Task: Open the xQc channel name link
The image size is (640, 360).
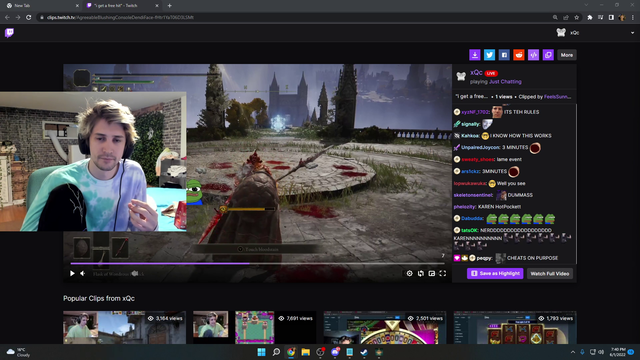Action: point(476,73)
